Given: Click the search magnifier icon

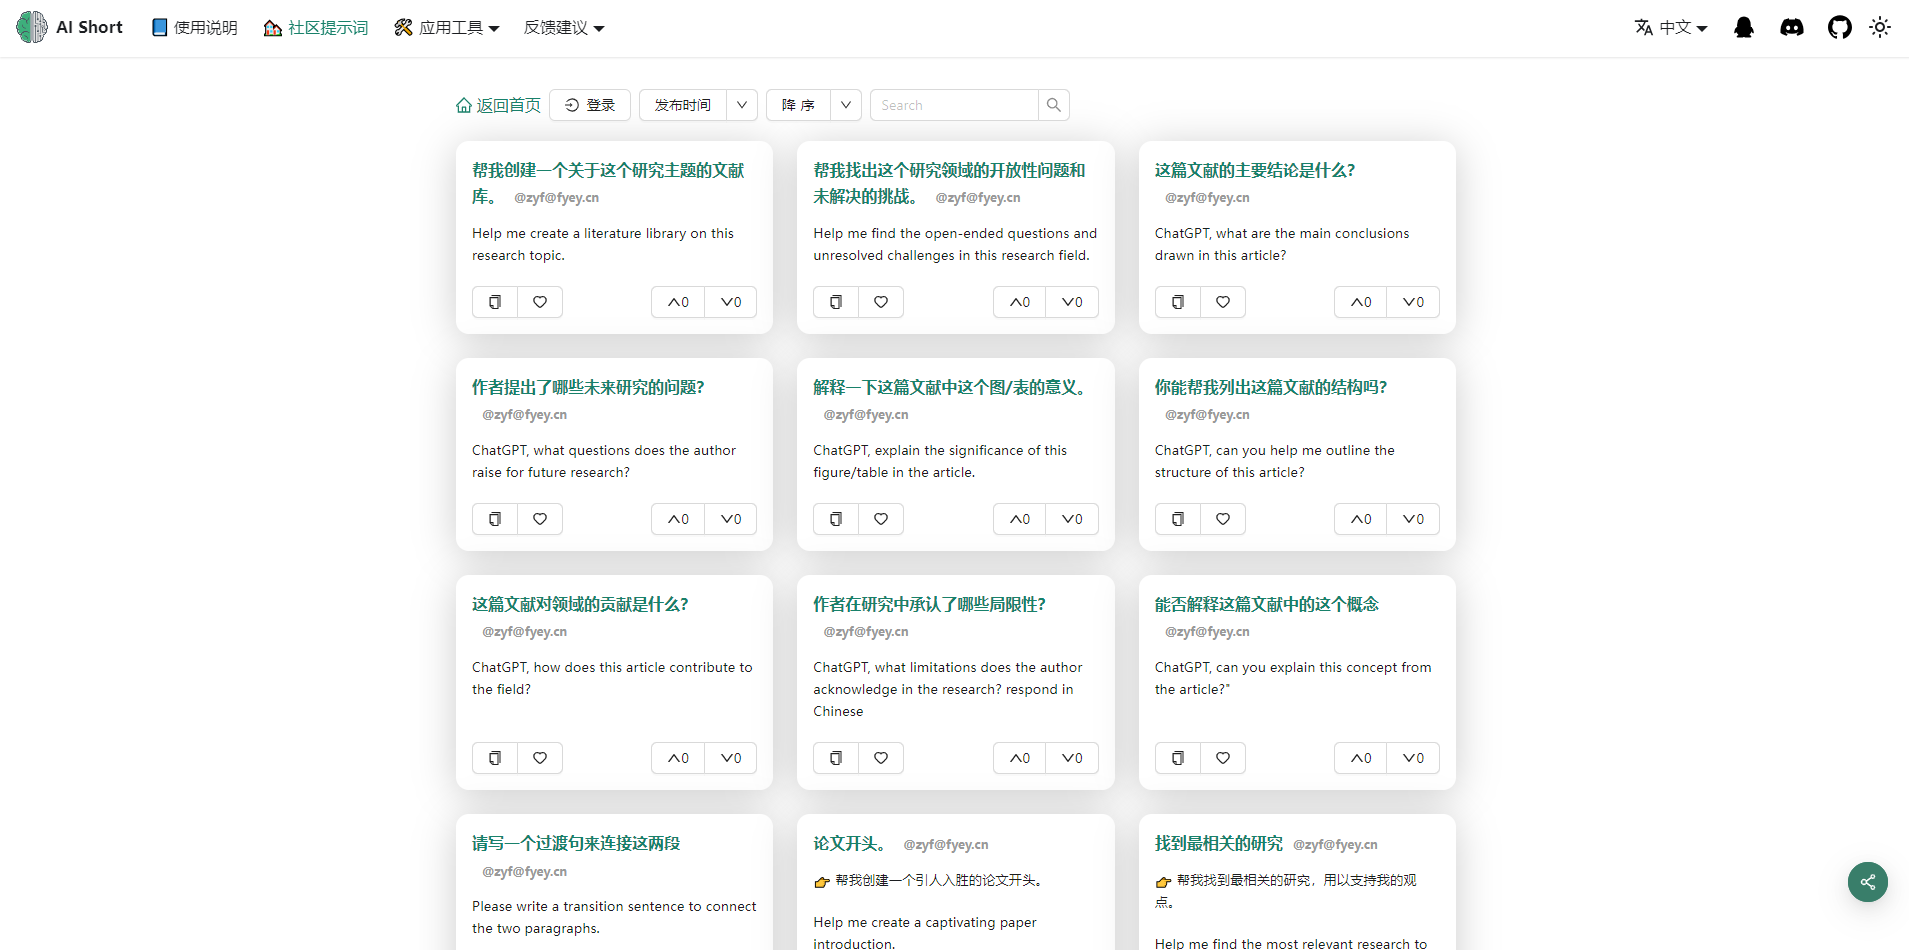Looking at the screenshot, I should click(1053, 105).
